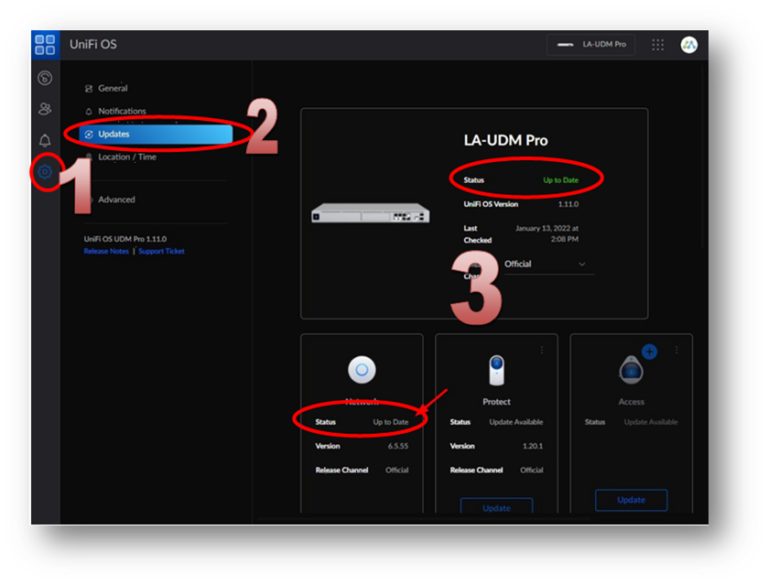Open the Users icon in the sidebar
The width and height of the screenshot is (768, 585).
[x=45, y=109]
